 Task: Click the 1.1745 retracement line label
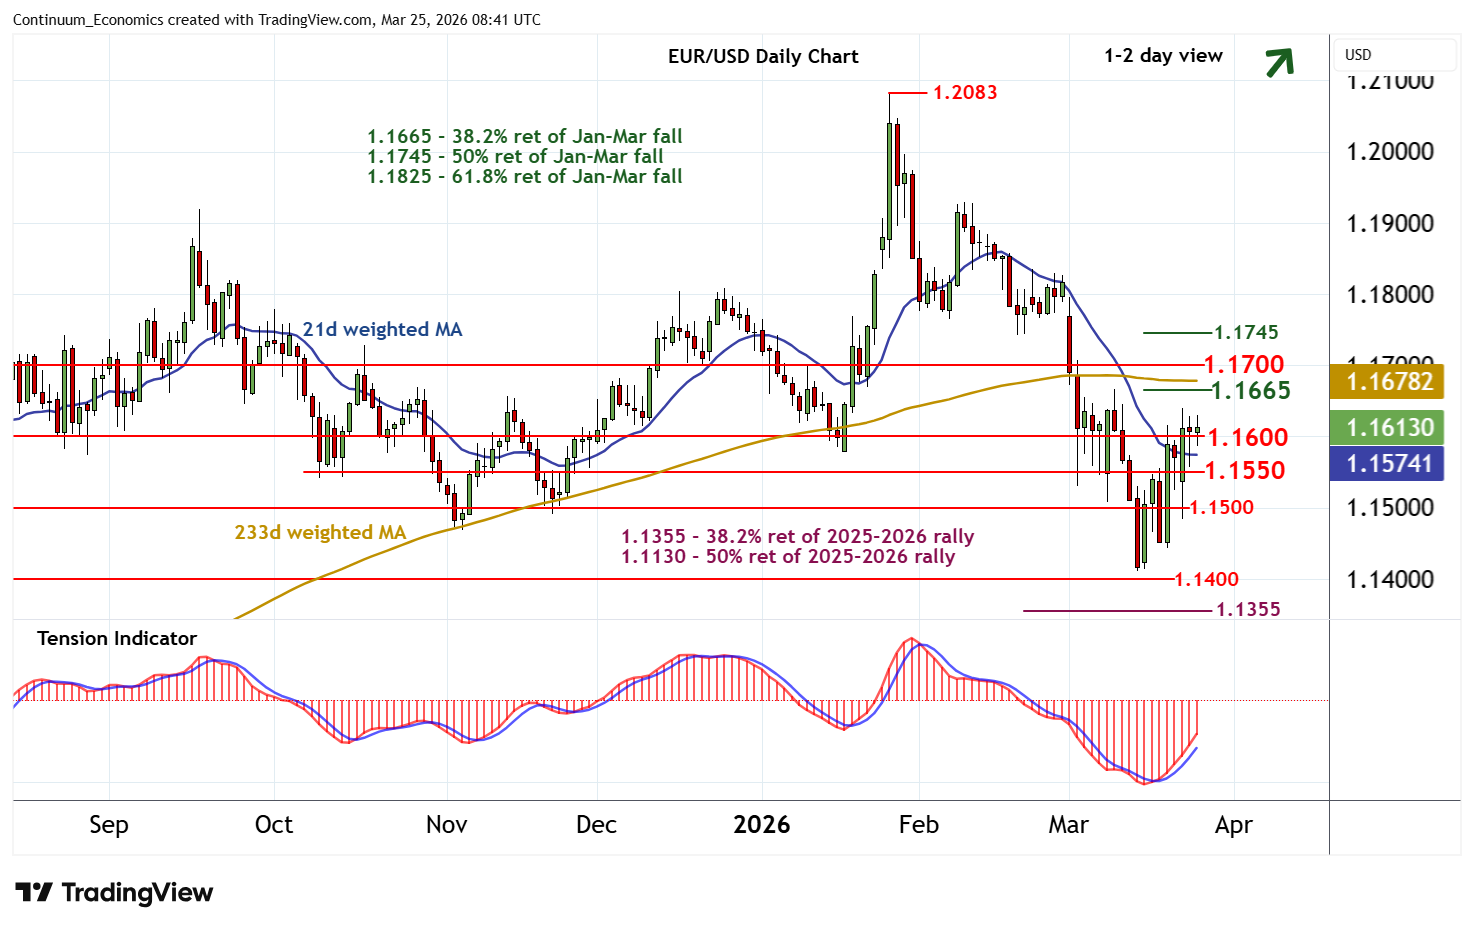point(1245,332)
